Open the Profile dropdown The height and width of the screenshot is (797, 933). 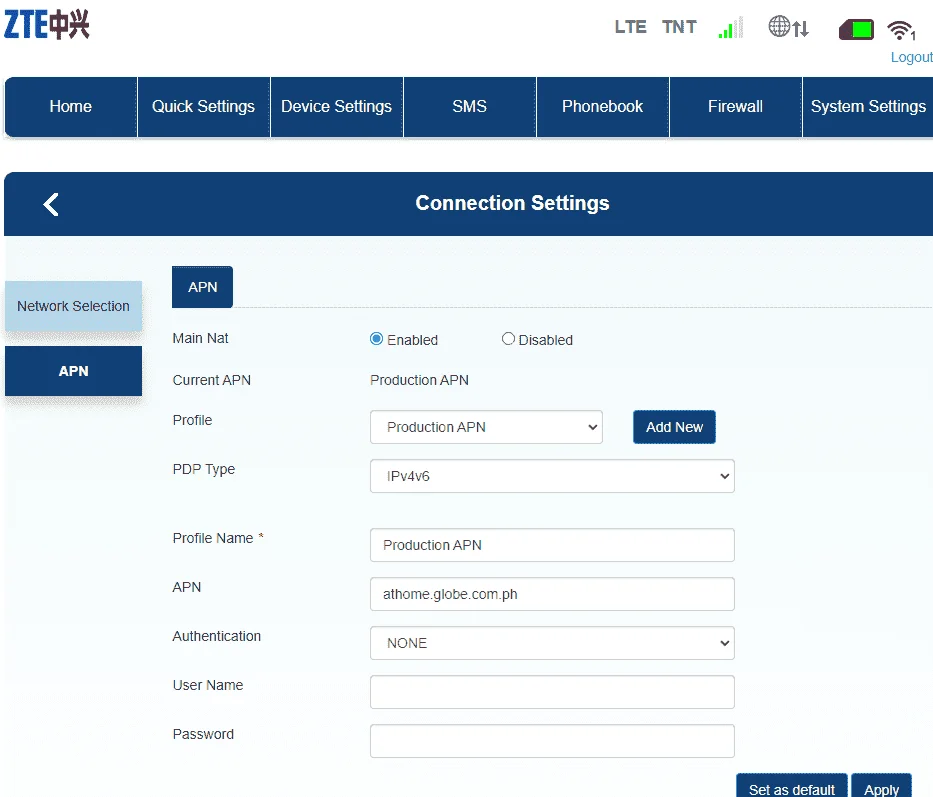pos(486,427)
